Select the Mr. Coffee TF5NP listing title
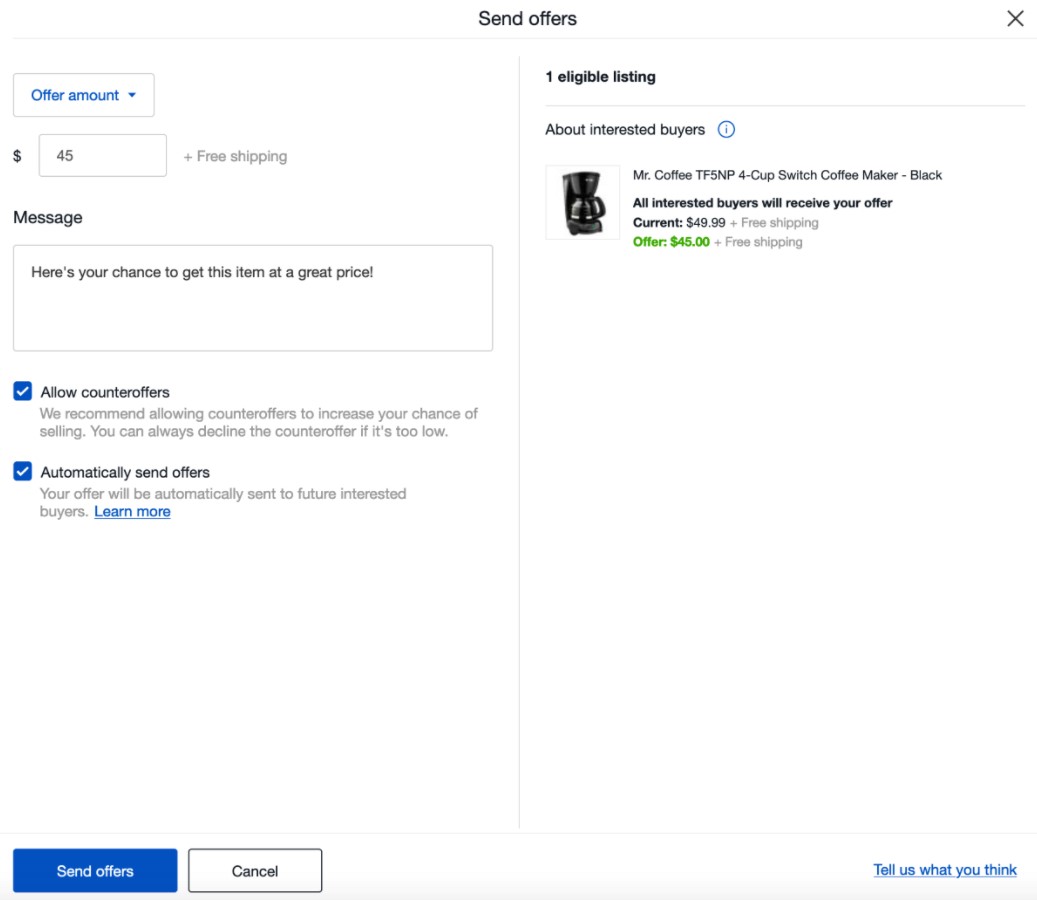 tap(787, 175)
